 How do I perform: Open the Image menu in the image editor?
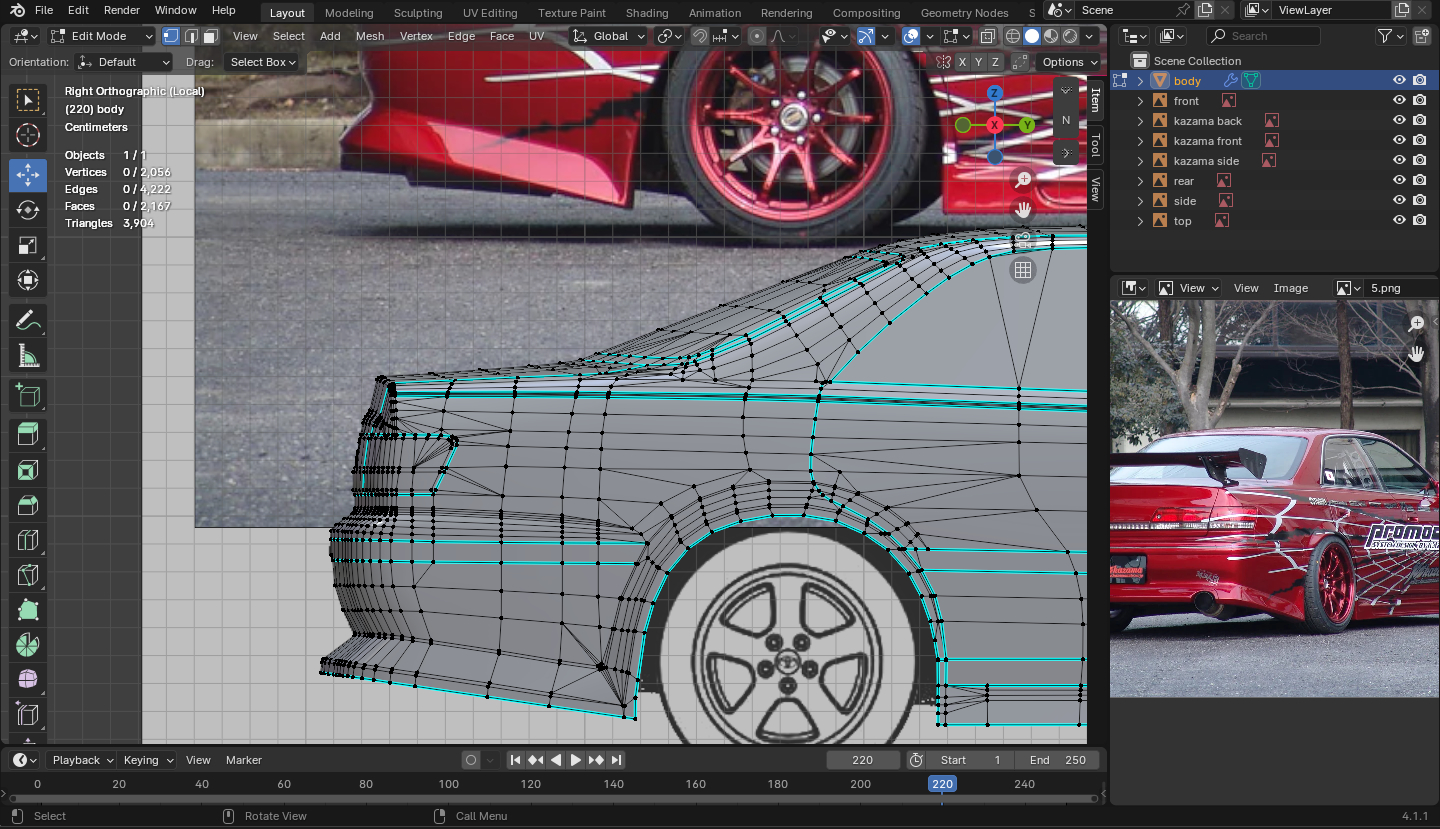(x=1291, y=288)
